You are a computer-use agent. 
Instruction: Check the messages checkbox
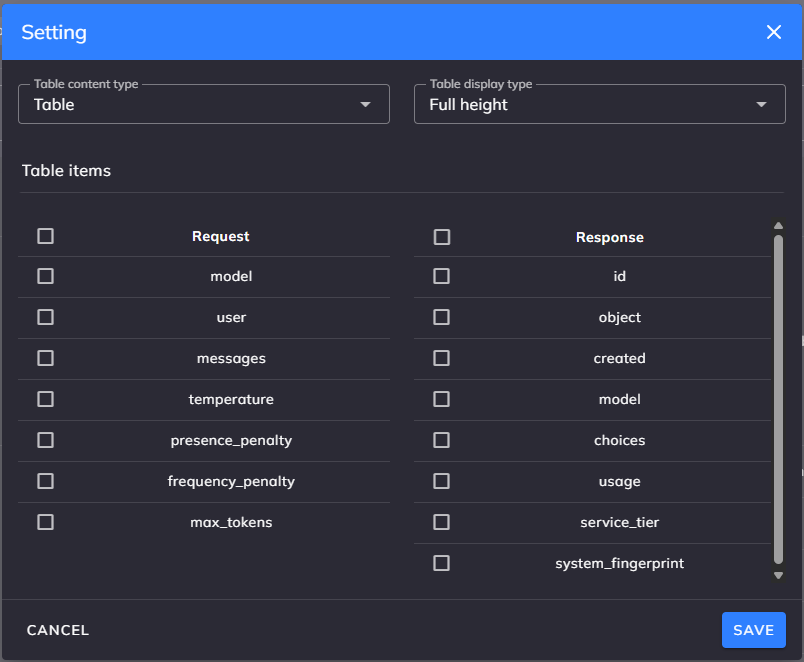click(46, 358)
